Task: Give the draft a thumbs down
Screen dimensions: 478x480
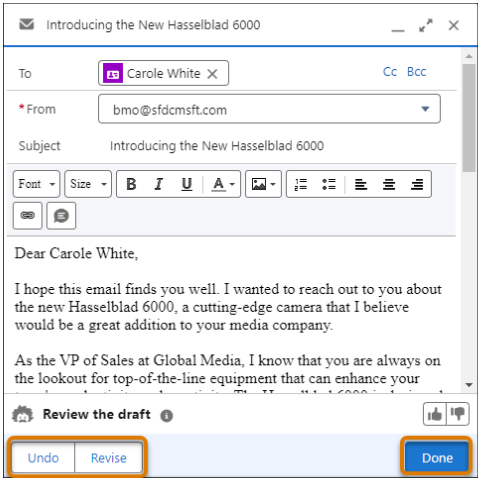Action: pos(458,414)
